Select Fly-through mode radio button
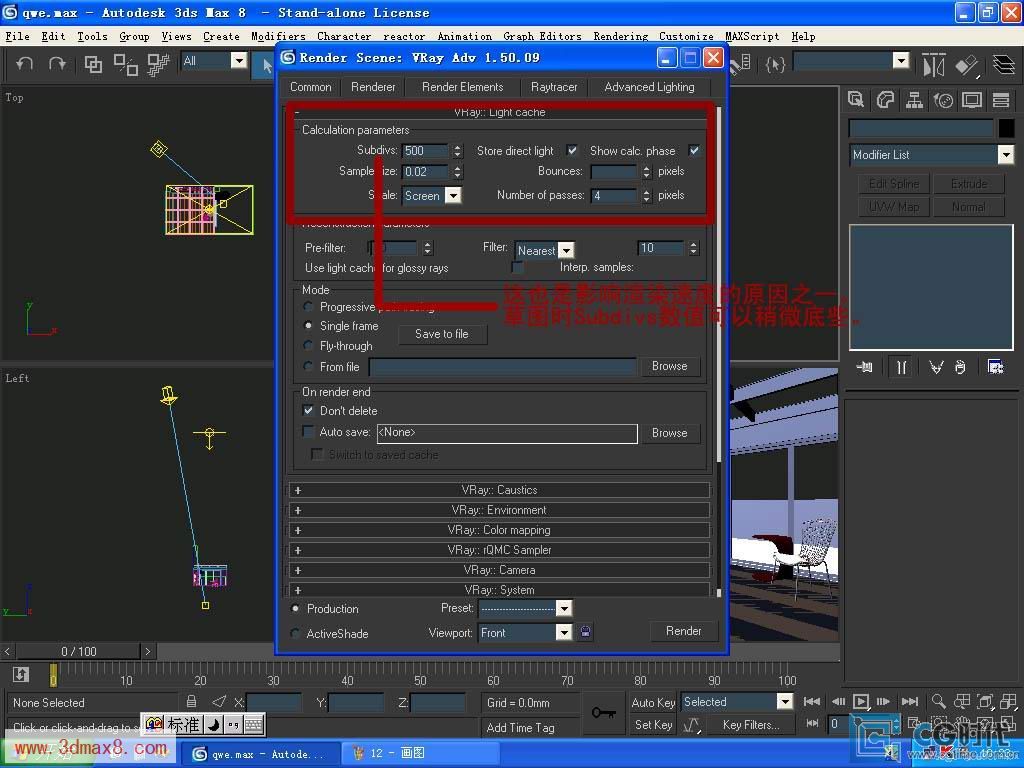The height and width of the screenshot is (768, 1024). pos(308,345)
